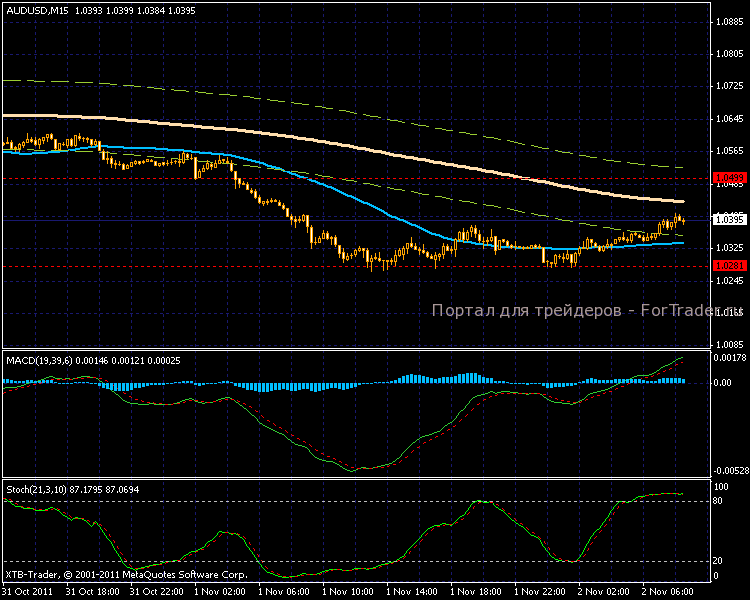The image size is (750, 600).
Task: Click the MACD -0.00528 scale value
Action: coord(729,470)
